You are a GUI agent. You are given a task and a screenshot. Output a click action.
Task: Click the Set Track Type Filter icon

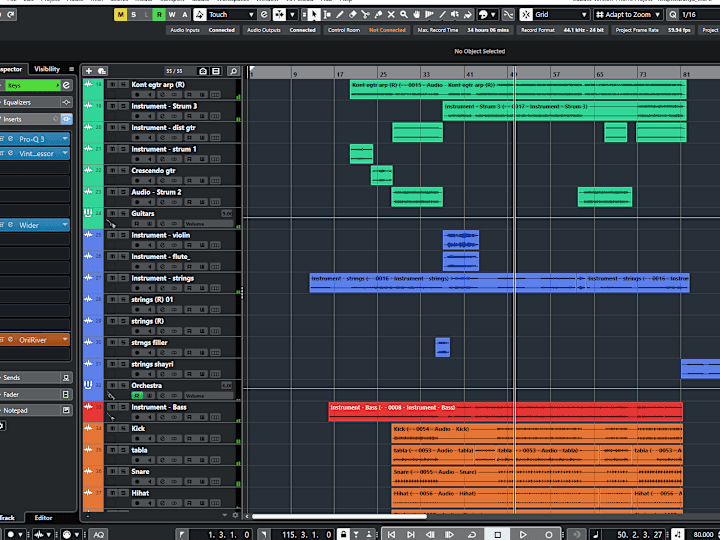click(x=216, y=71)
